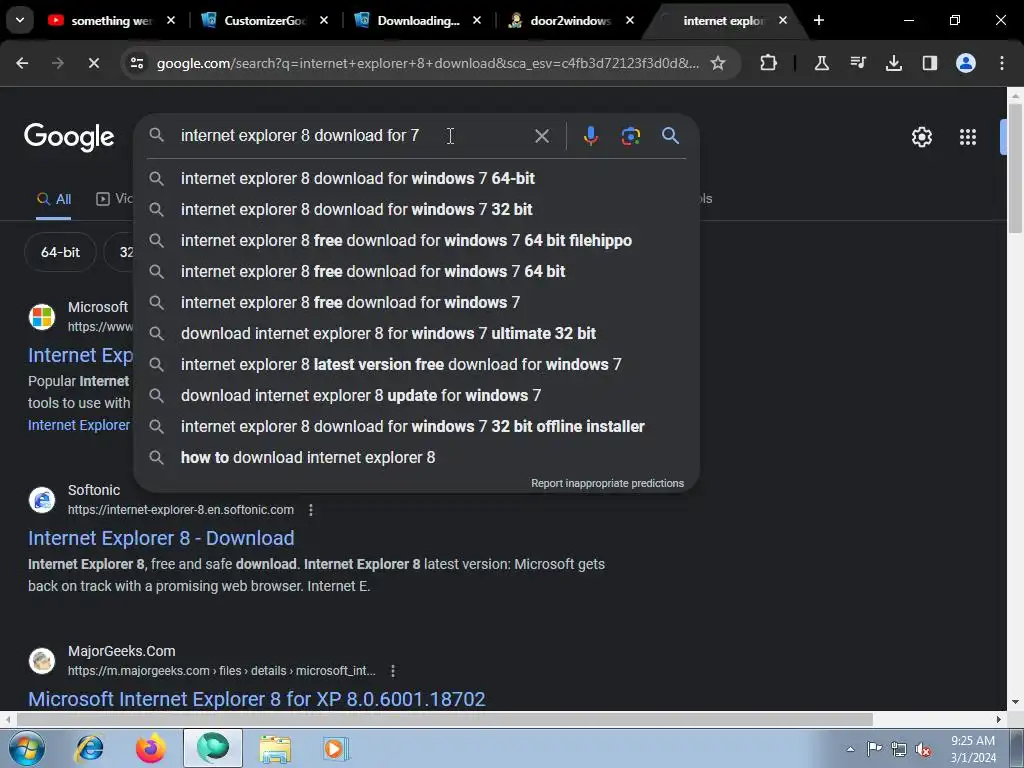
Task: Click 'Report inappropriate predictions' link
Action: point(607,483)
